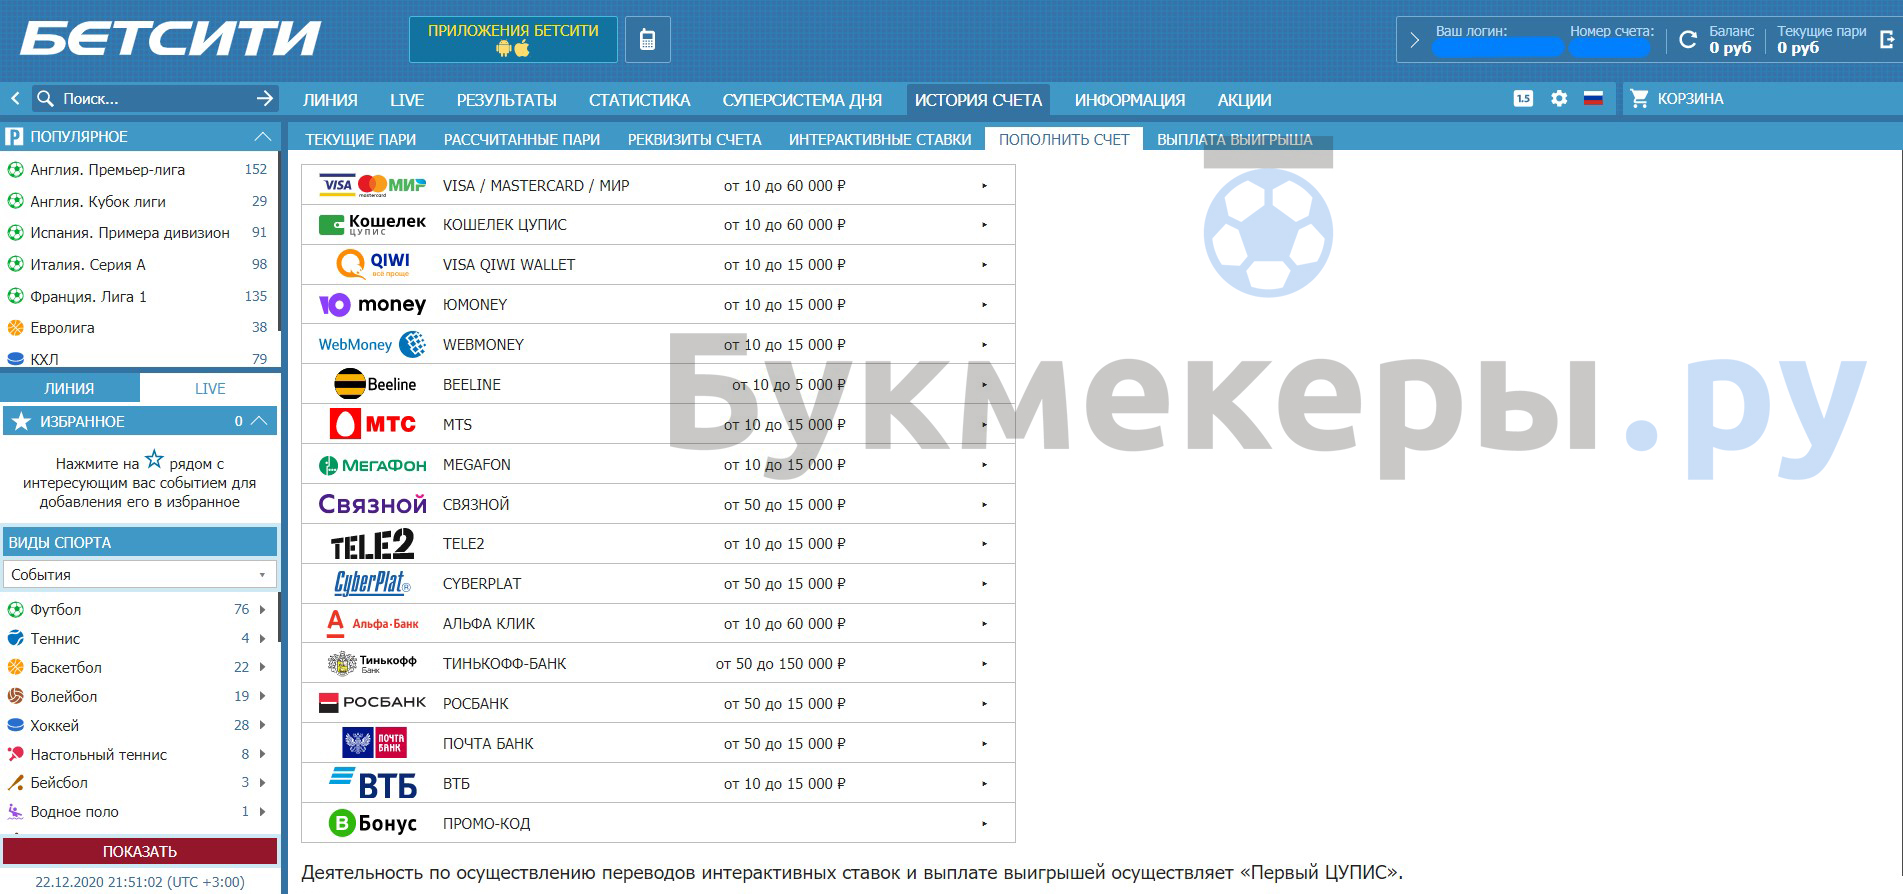The image size is (1903, 894).
Task: Collapse the sidebar with left chevron
Action: [x=15, y=98]
